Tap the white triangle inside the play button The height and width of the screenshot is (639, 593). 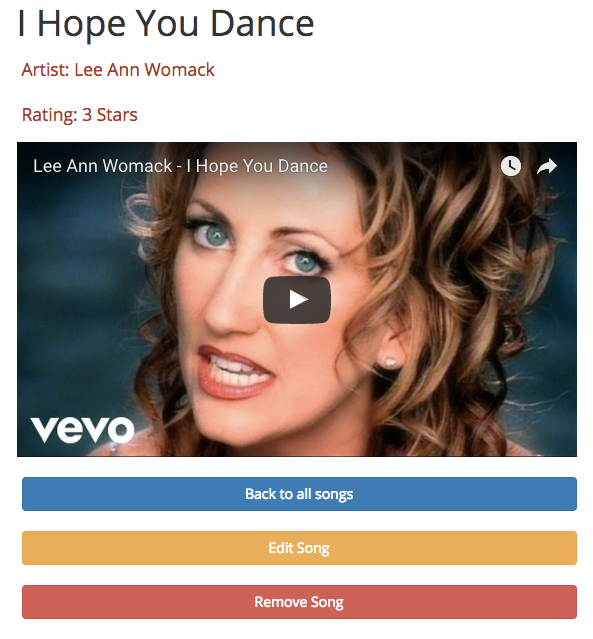coord(298,300)
